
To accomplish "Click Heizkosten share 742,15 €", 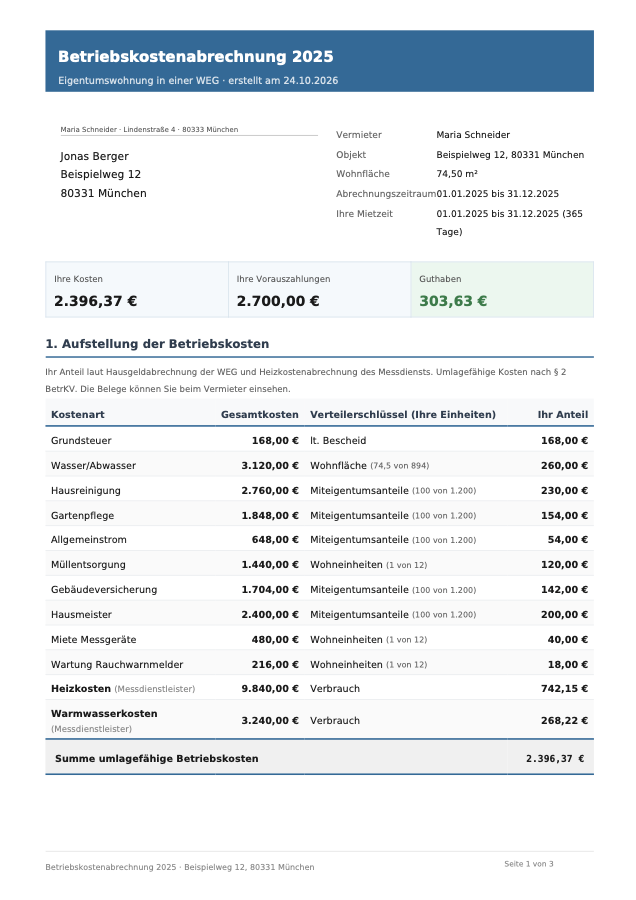I will click(564, 689).
